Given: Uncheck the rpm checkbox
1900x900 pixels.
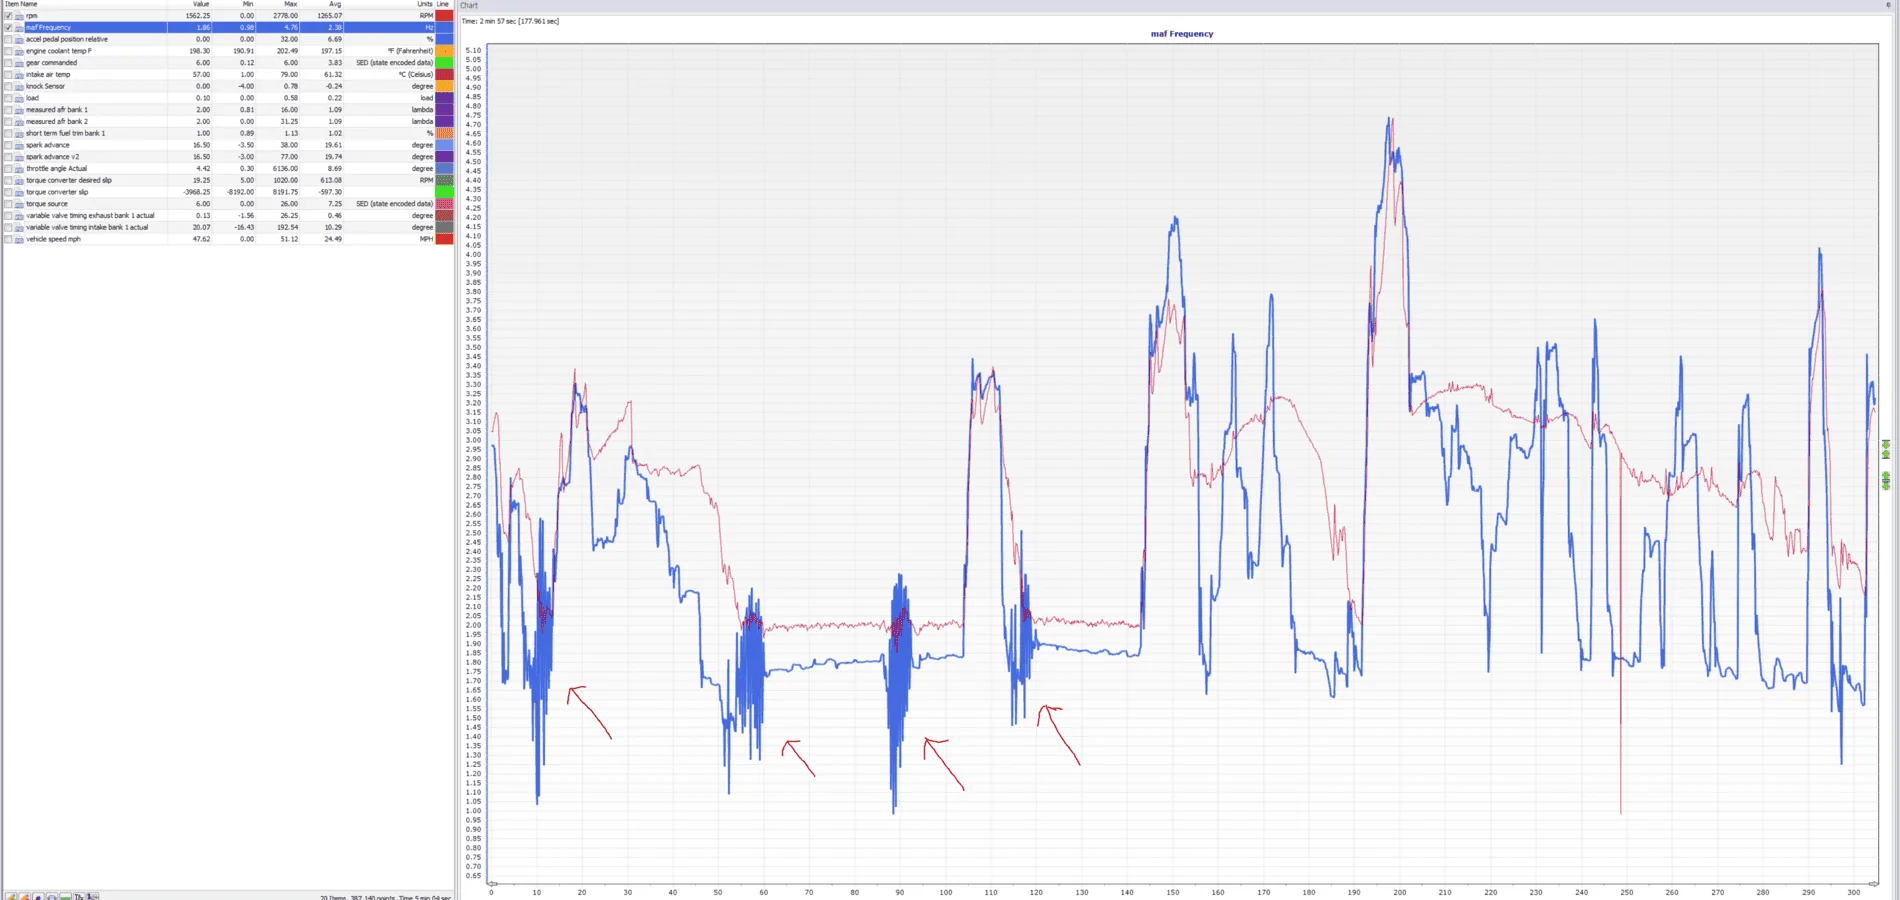Looking at the screenshot, I should pyautogui.click(x=8, y=16).
